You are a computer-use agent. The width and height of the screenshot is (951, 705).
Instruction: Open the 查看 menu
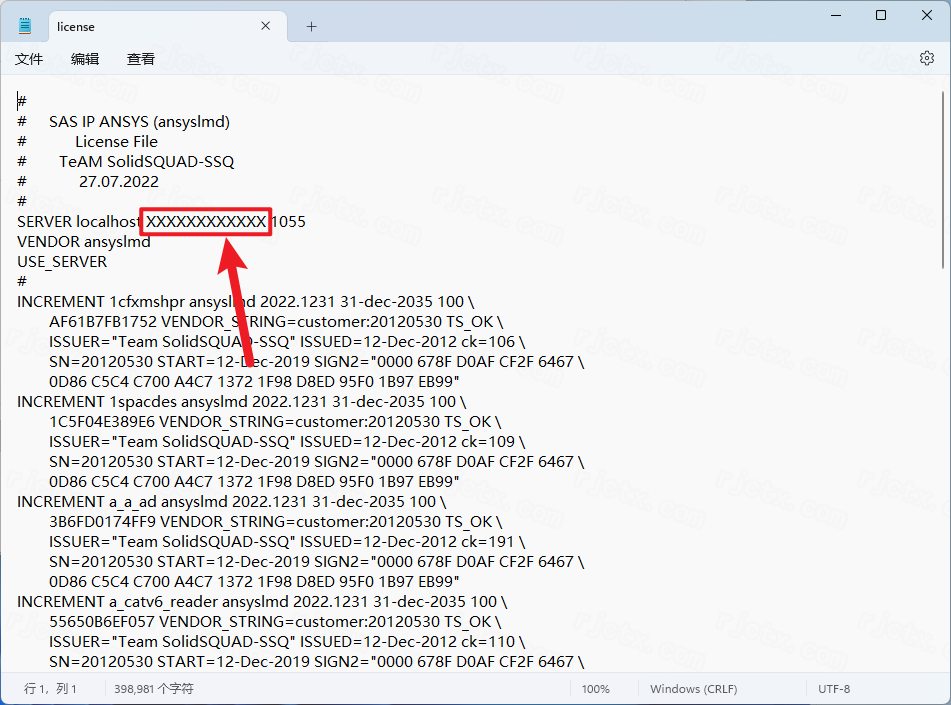[x=141, y=59]
